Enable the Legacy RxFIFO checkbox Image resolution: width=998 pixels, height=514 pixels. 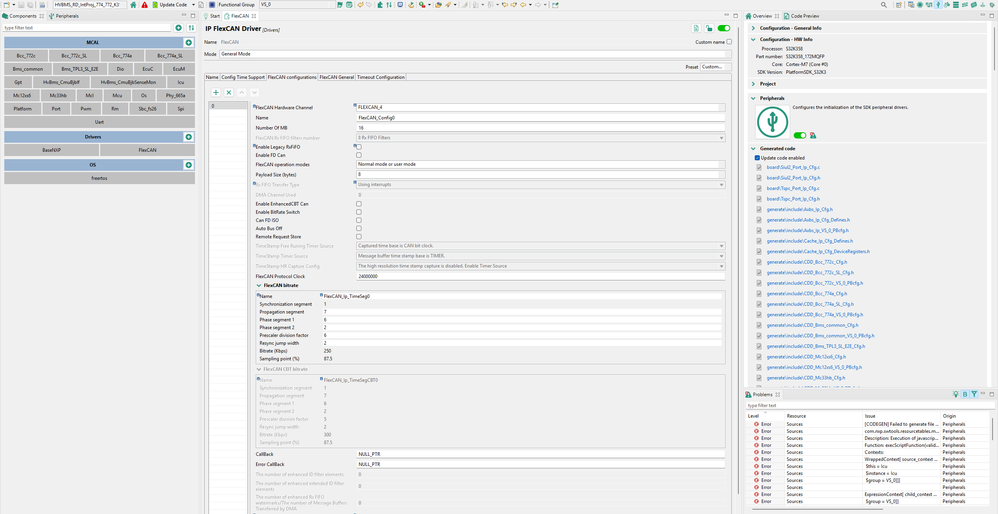(359, 147)
